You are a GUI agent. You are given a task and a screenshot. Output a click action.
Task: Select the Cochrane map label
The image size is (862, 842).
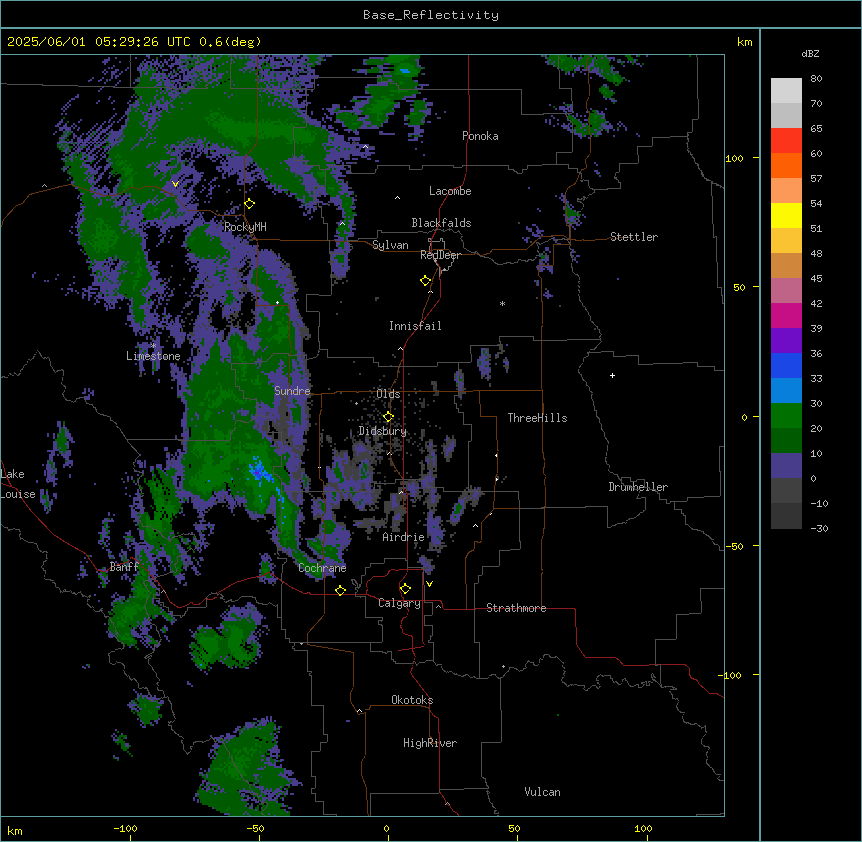coord(322,568)
